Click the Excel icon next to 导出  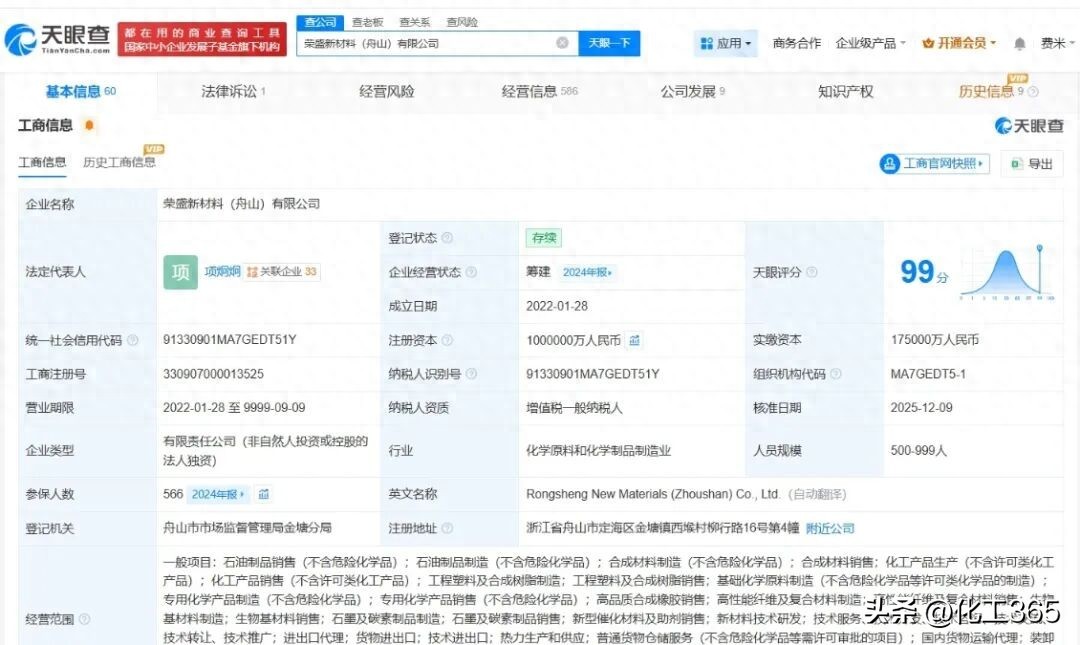pos(1017,164)
